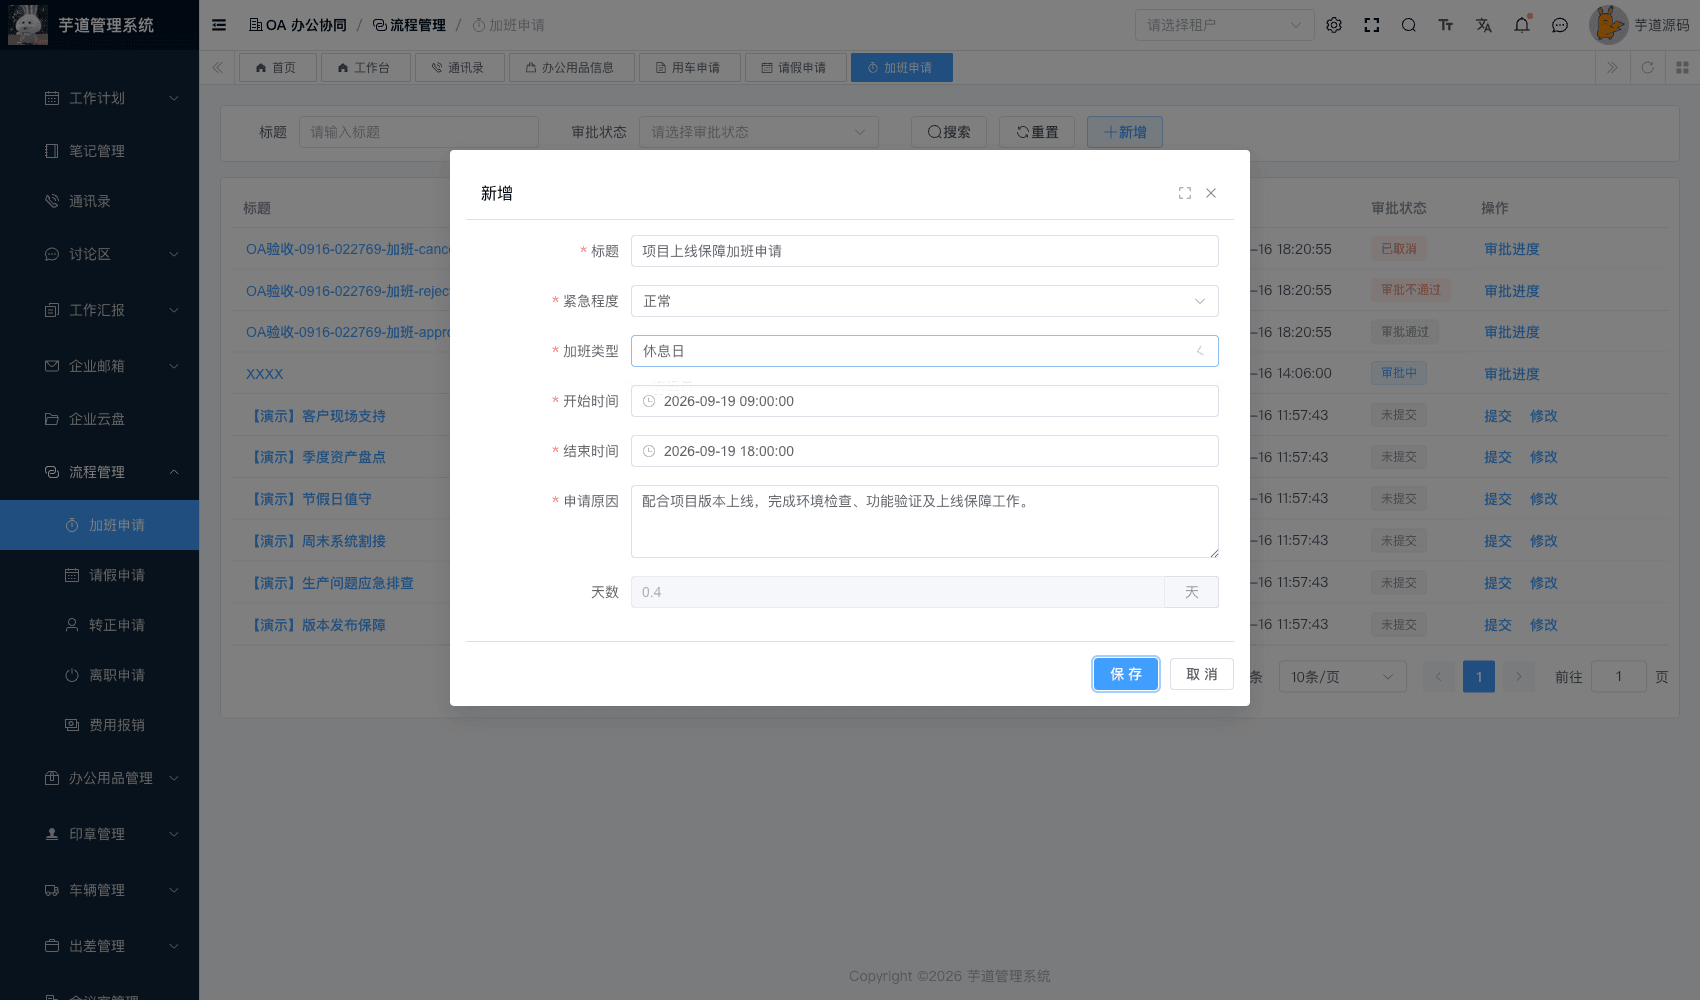This screenshot has height=1000, width=1700.
Task: Open 请假申请 in sidebar submenu
Action: pyautogui.click(x=100, y=575)
